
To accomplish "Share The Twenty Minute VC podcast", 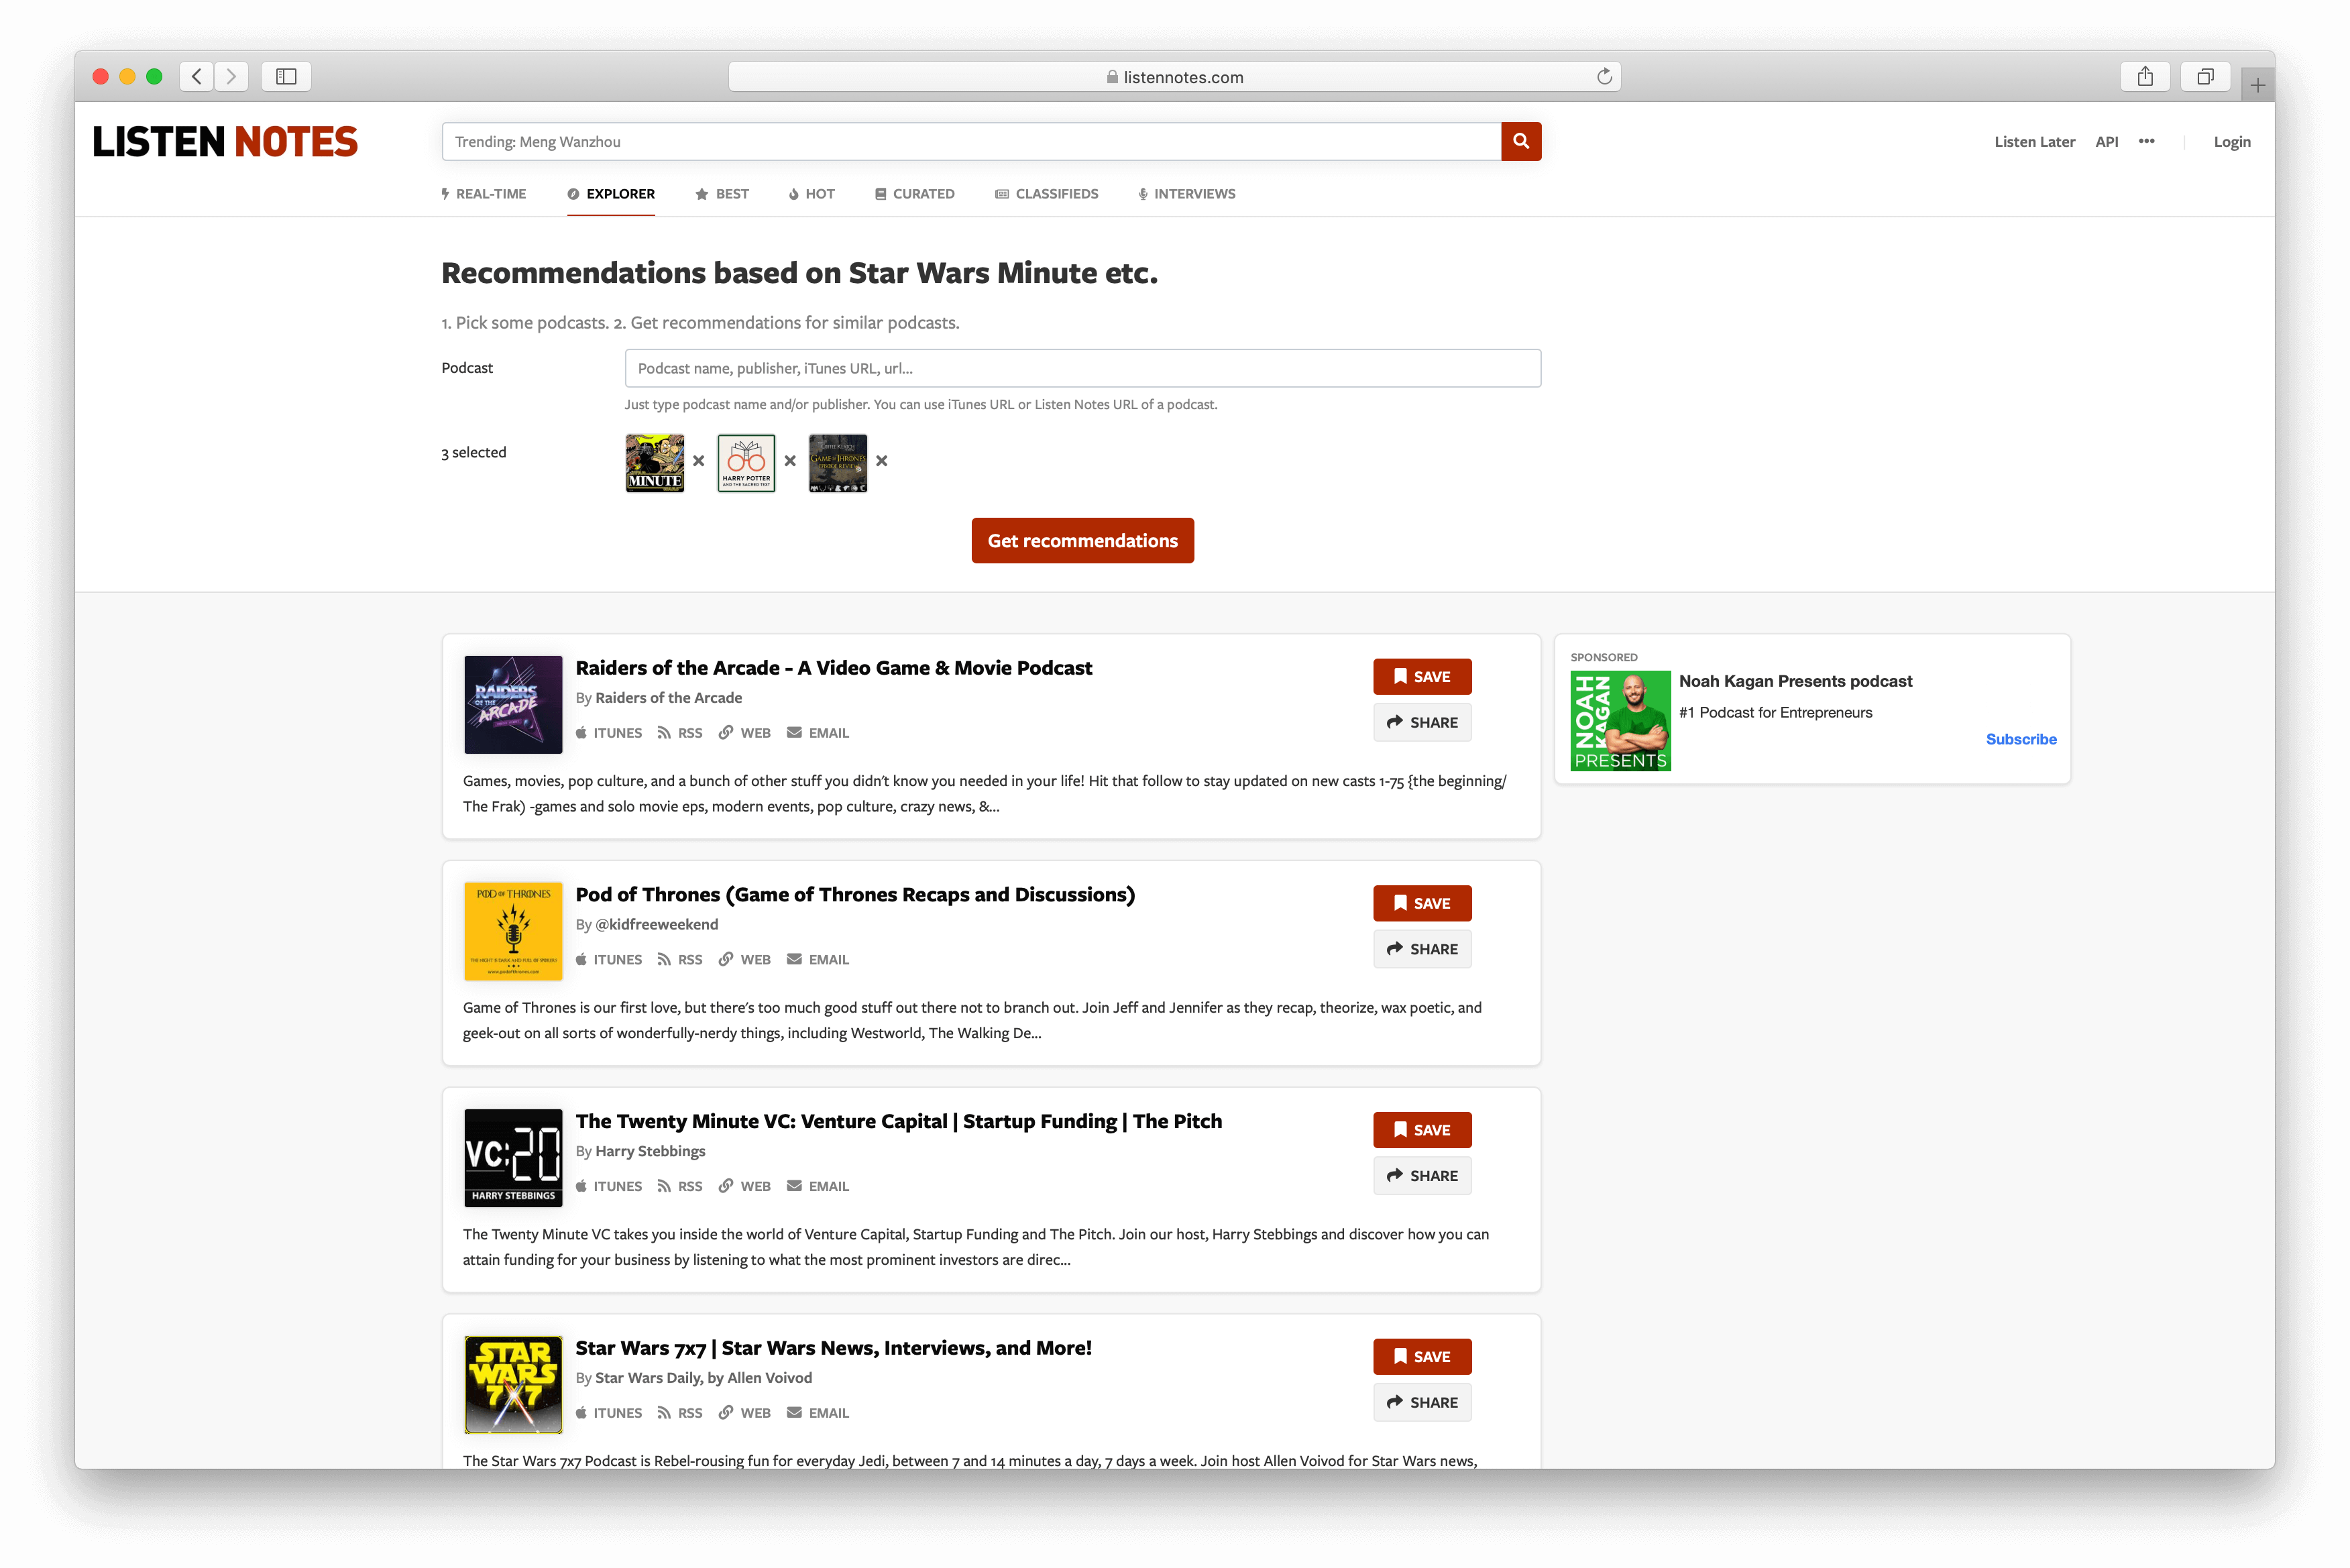I will point(1422,1177).
